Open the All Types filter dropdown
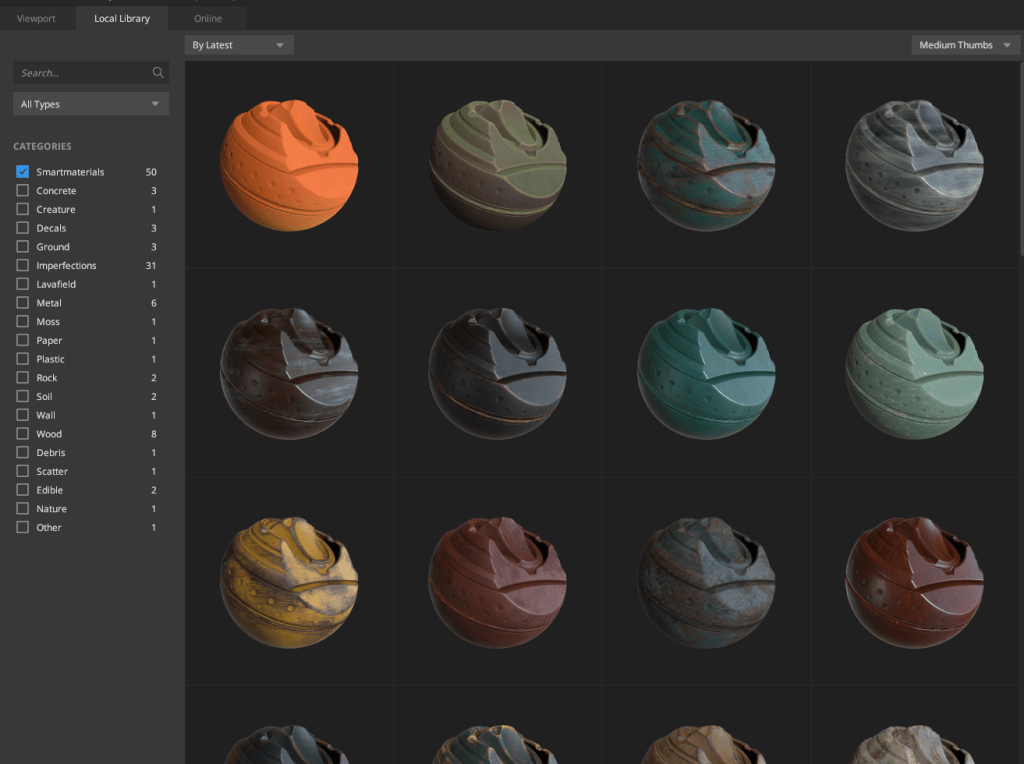The image size is (1024, 764). (x=90, y=104)
